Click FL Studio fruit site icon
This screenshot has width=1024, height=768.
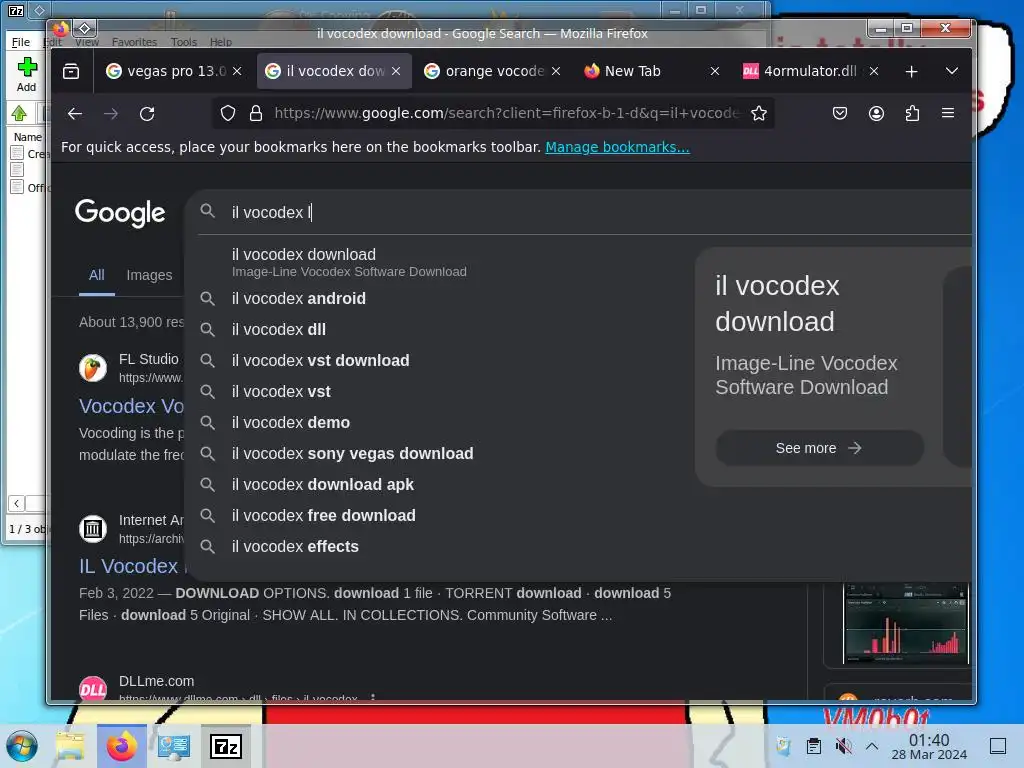point(93,368)
